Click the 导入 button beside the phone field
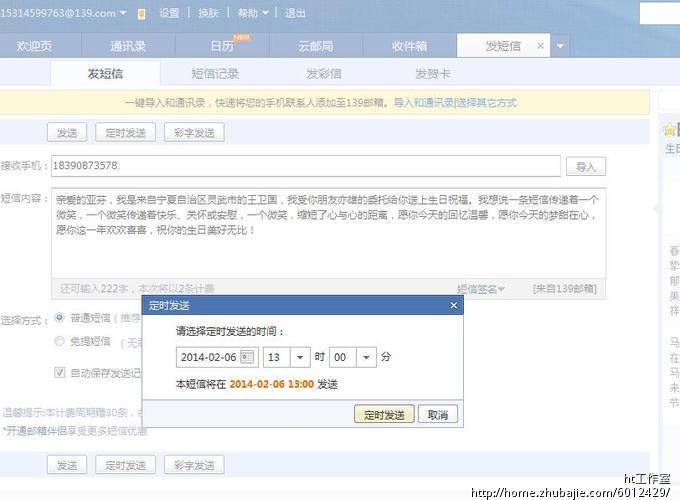The height and width of the screenshot is (500, 680). [x=586, y=167]
